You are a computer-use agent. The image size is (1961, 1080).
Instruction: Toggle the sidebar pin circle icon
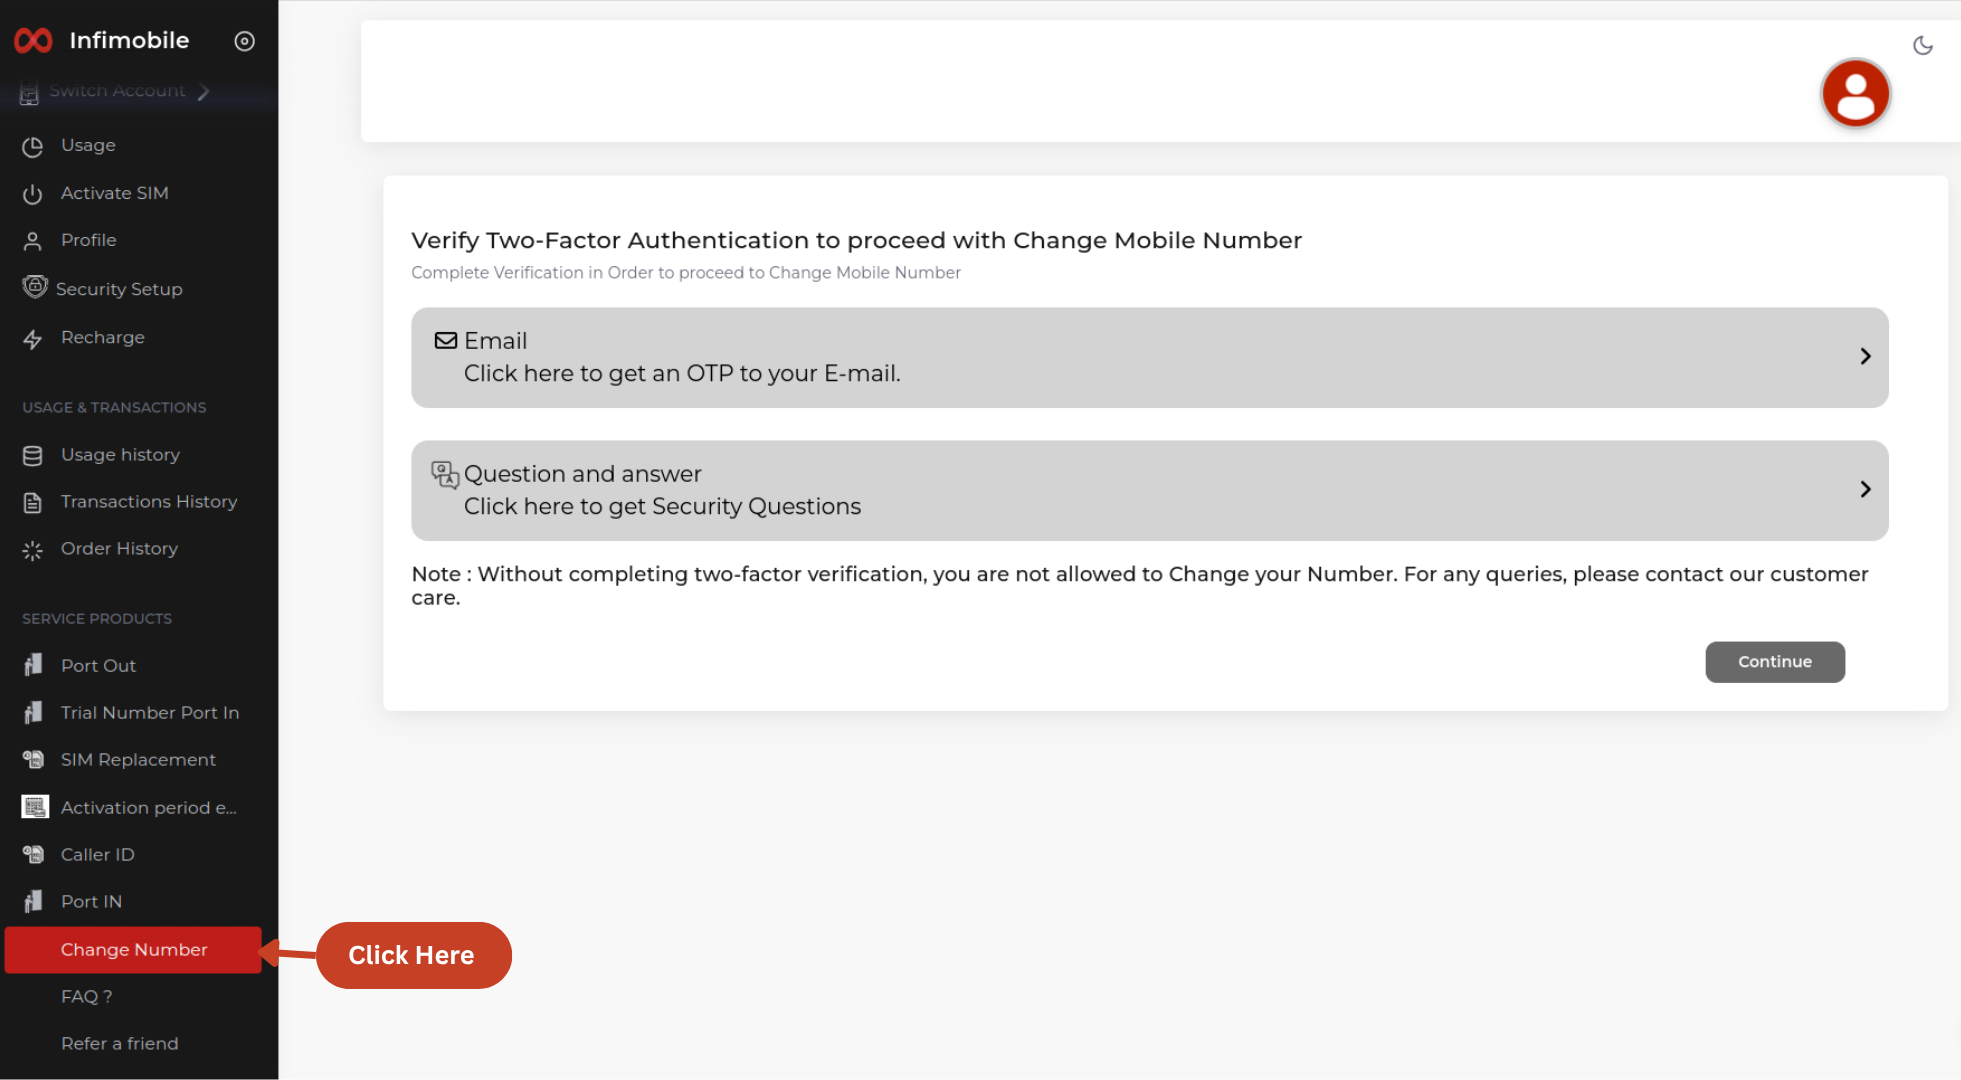244,41
